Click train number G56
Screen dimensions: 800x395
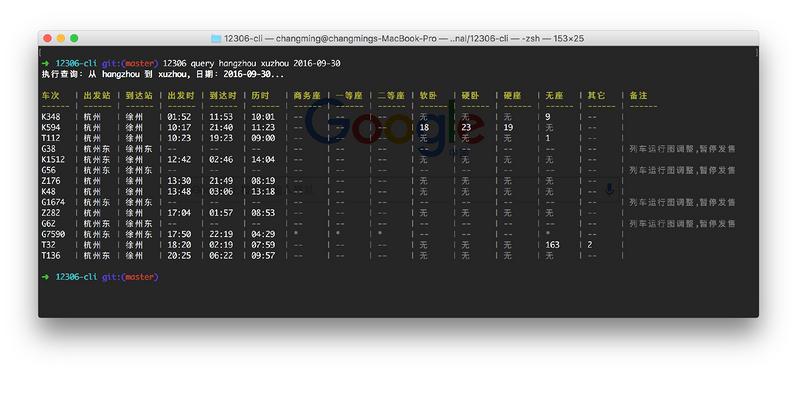[x=48, y=170]
